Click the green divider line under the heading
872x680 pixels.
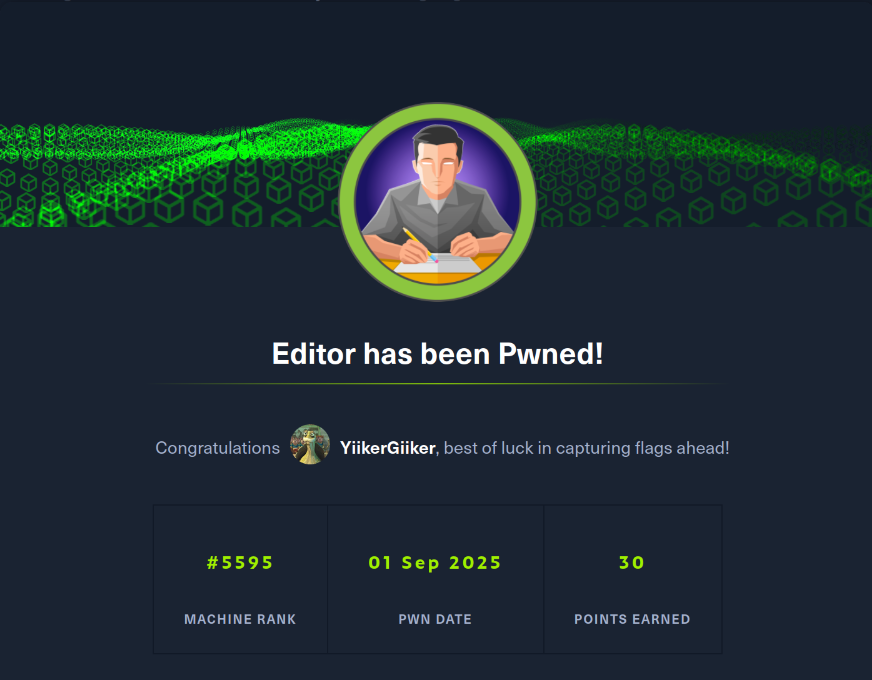coord(437,384)
